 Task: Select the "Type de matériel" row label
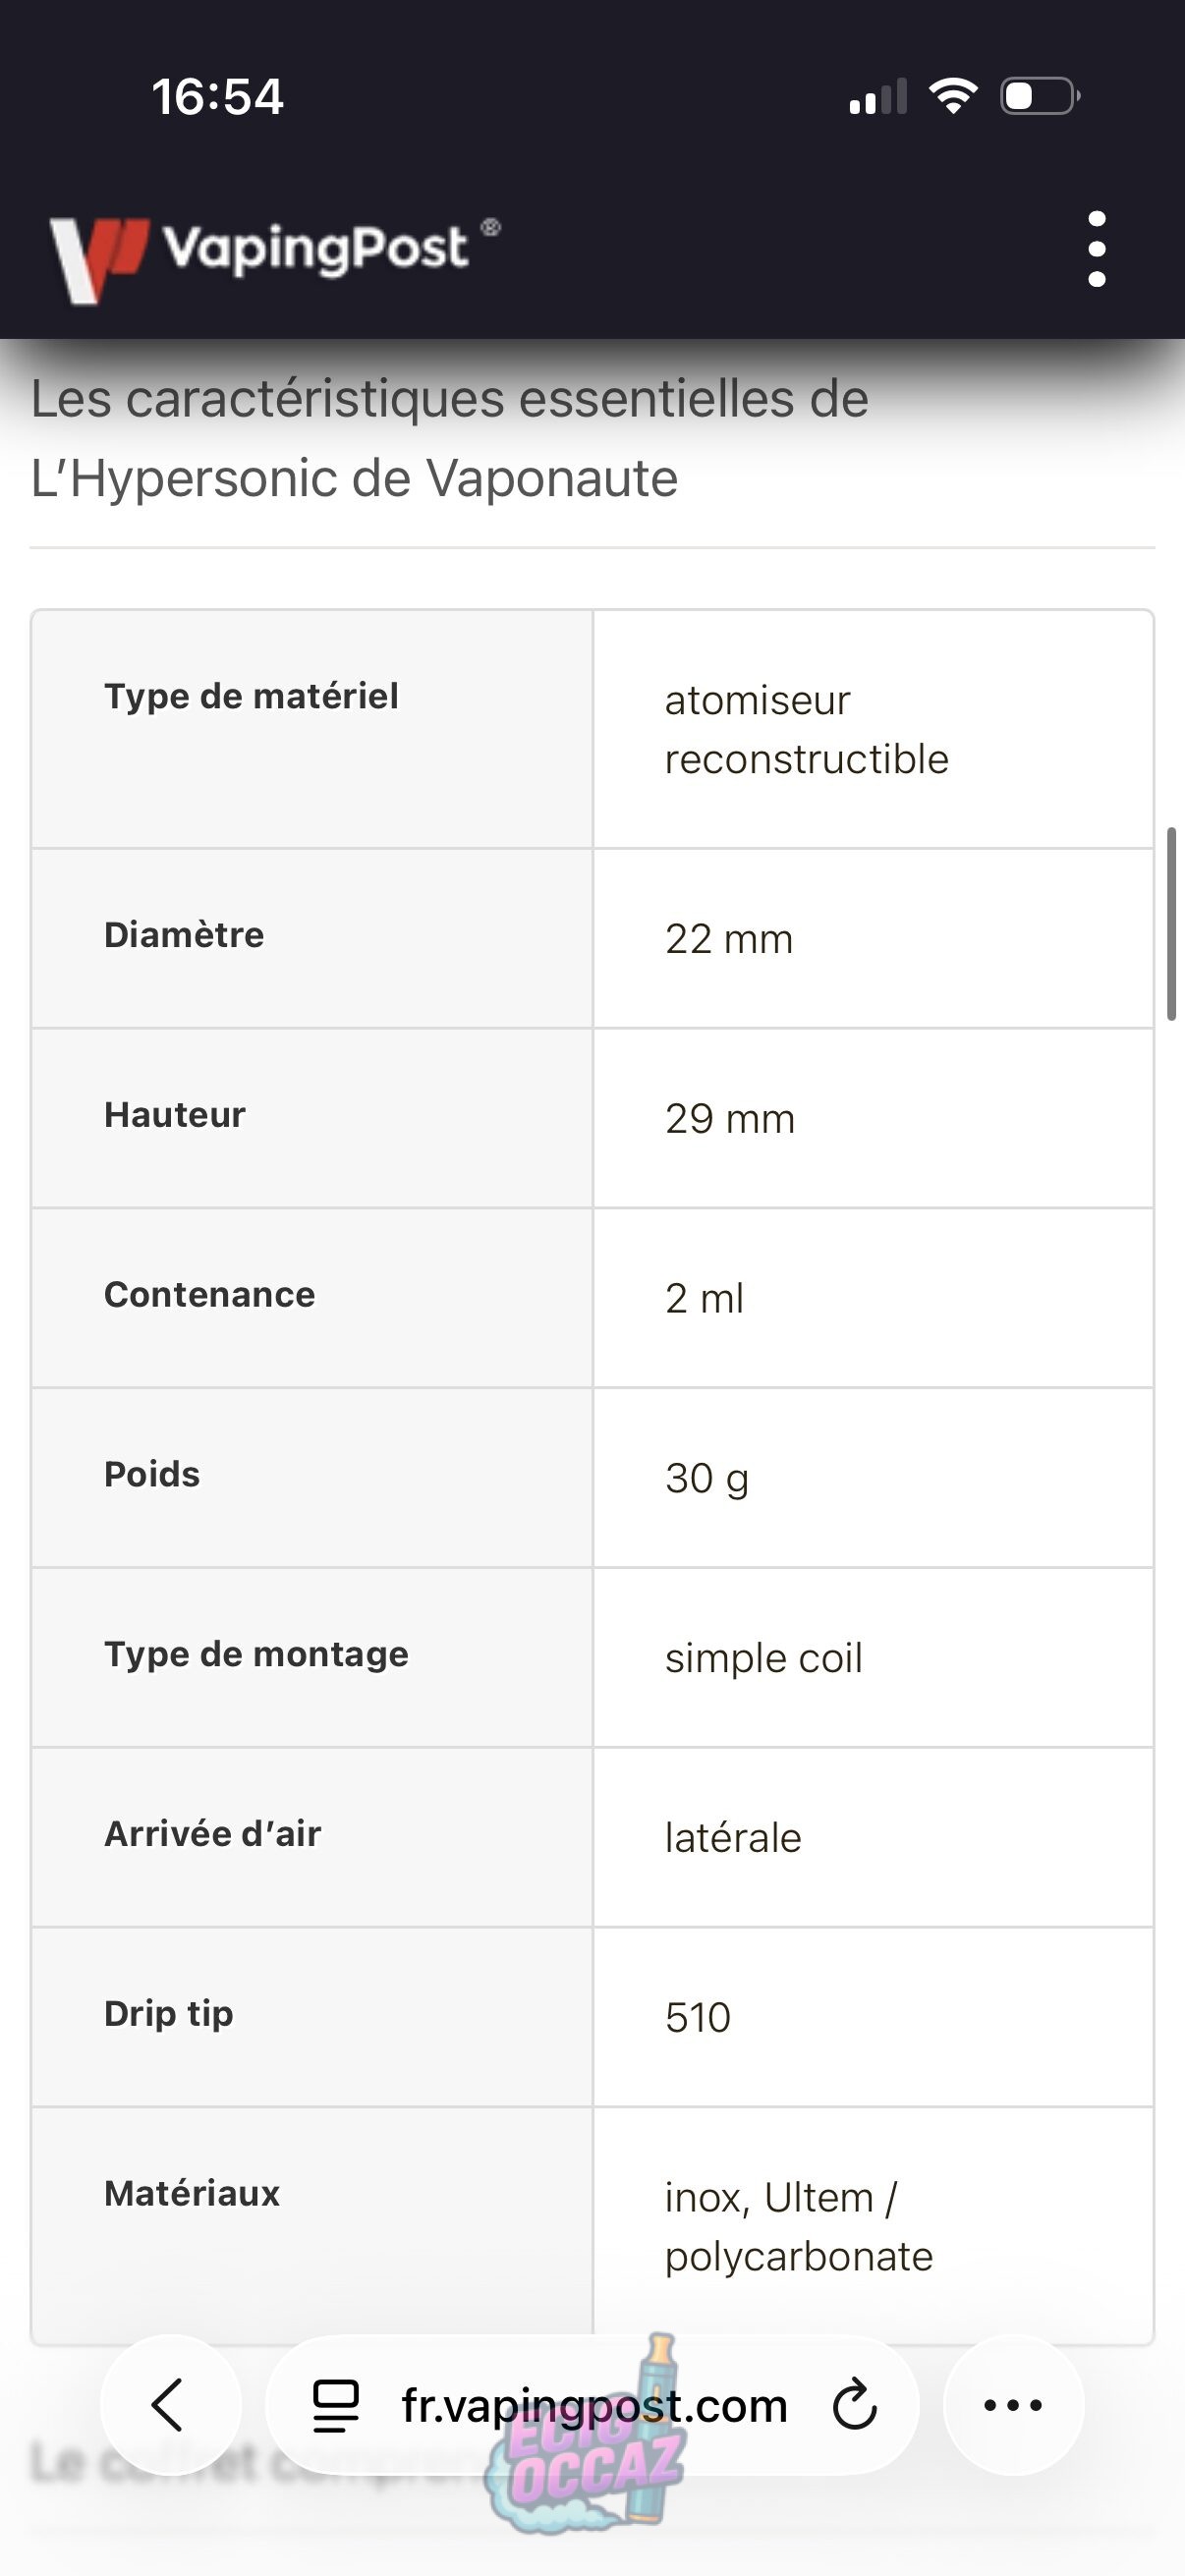coord(251,696)
